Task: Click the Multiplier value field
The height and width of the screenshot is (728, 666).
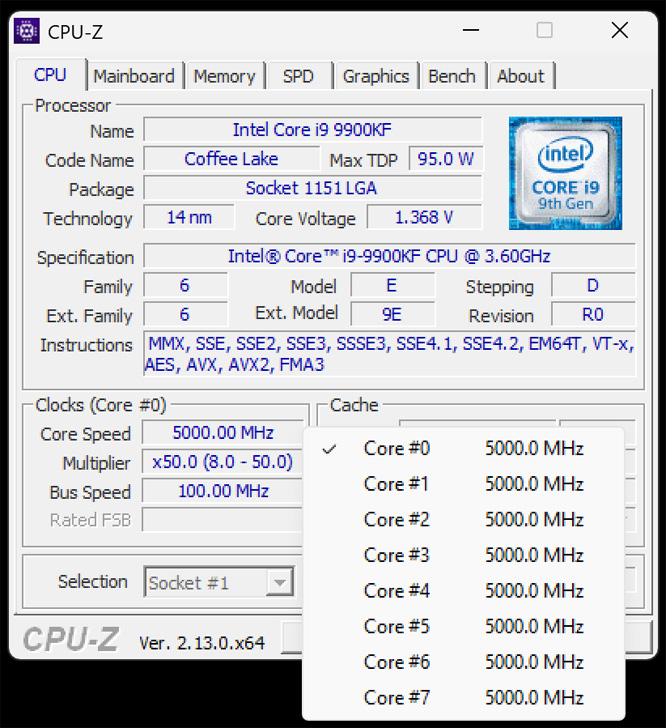Action: 224,462
